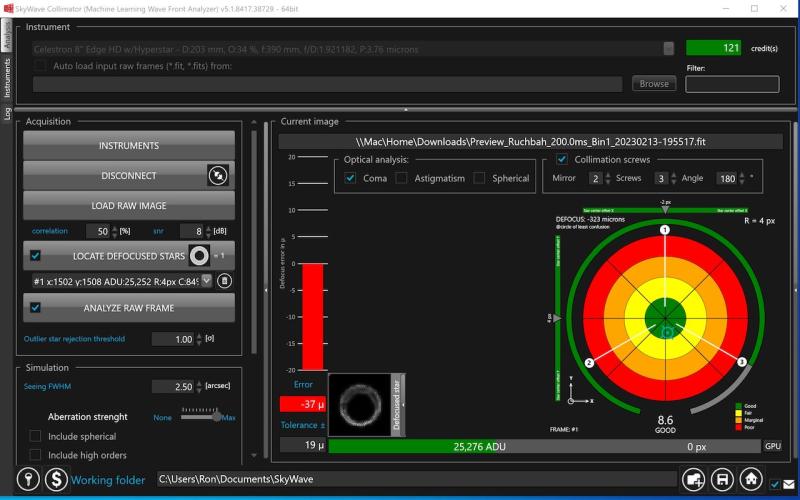Click the Tolerance 19 µ value field
Viewport: 800px width, 500px height.
point(303,445)
